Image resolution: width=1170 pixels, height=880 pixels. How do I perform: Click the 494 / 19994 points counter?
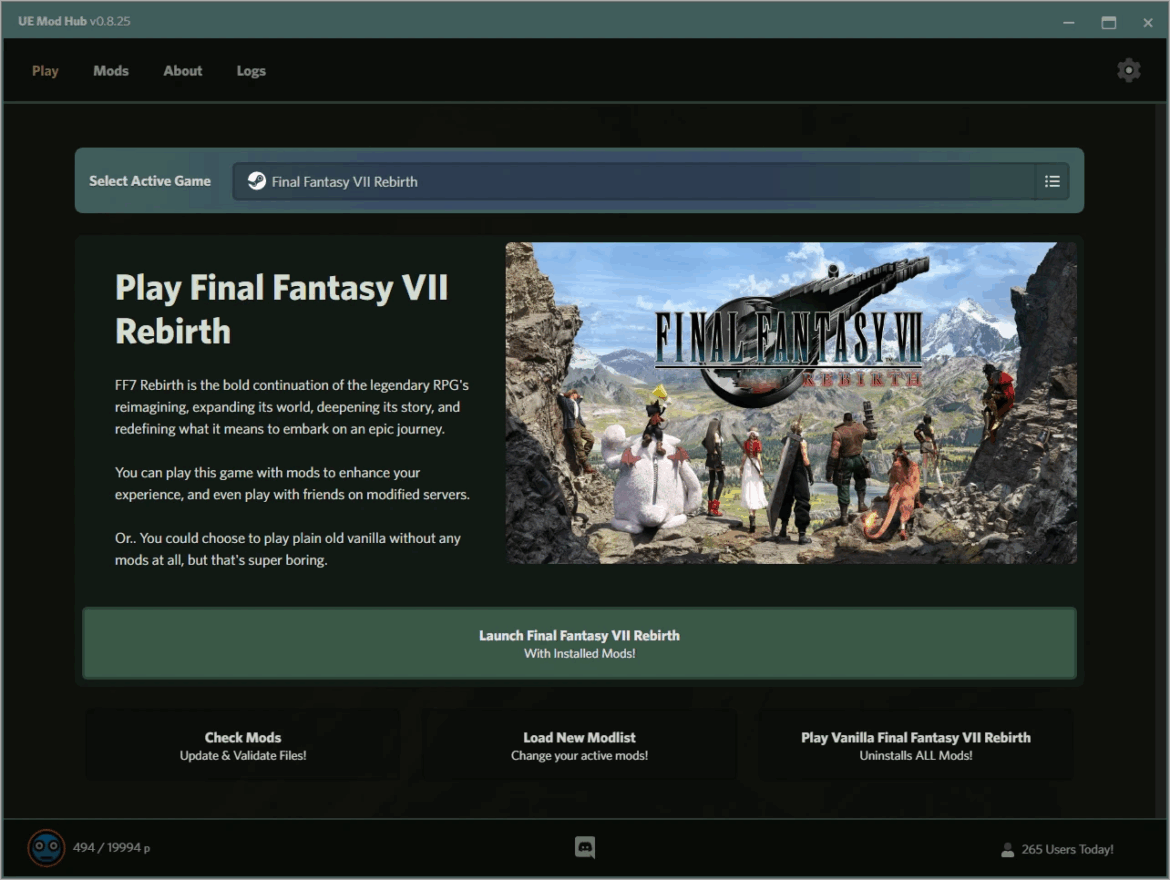point(111,848)
